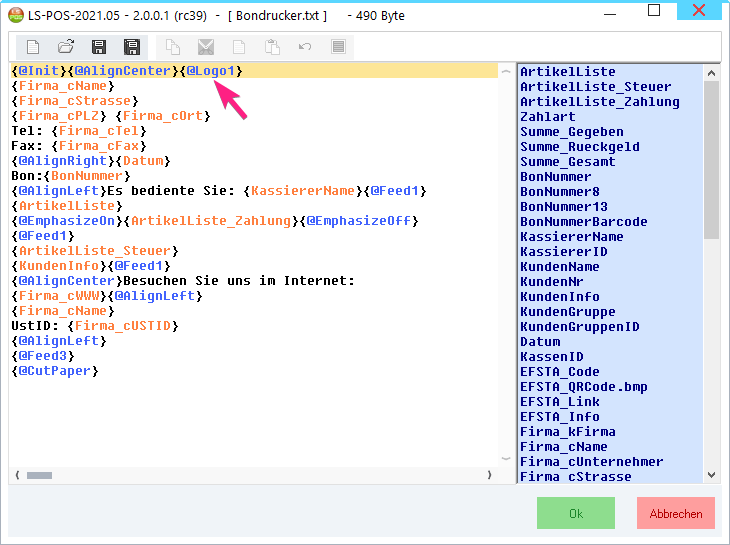Select BonNummer13 in the variable list
This screenshot has width=730, height=545.
564,207
